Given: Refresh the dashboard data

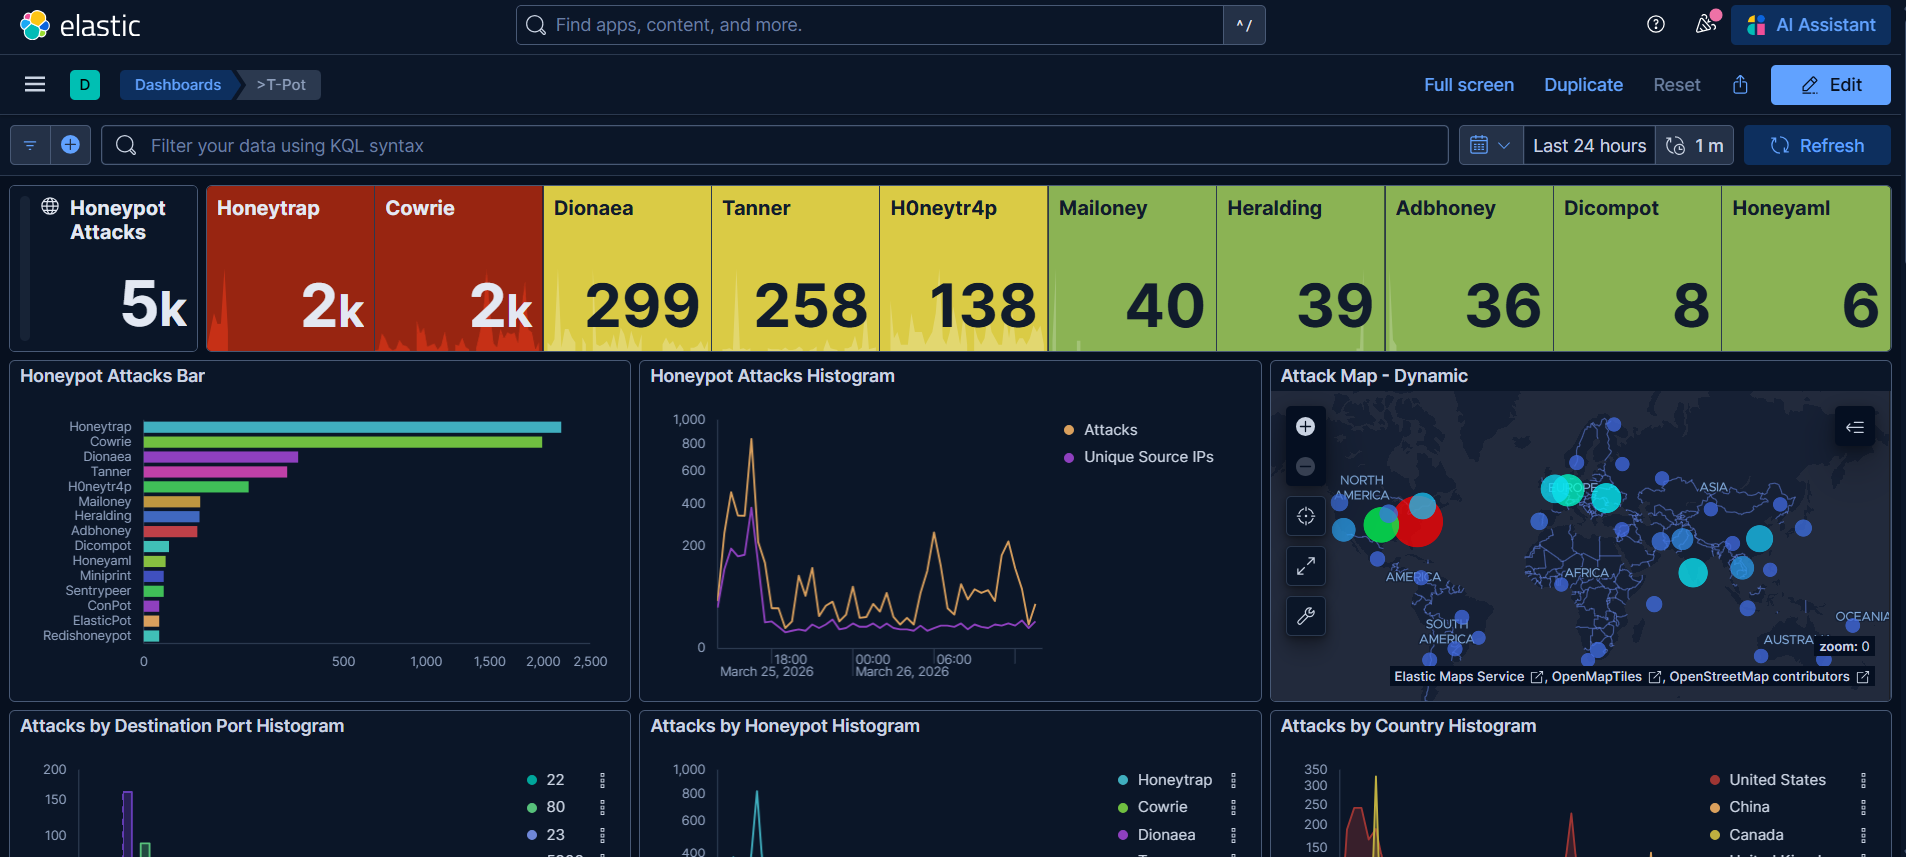Looking at the screenshot, I should (x=1817, y=145).
